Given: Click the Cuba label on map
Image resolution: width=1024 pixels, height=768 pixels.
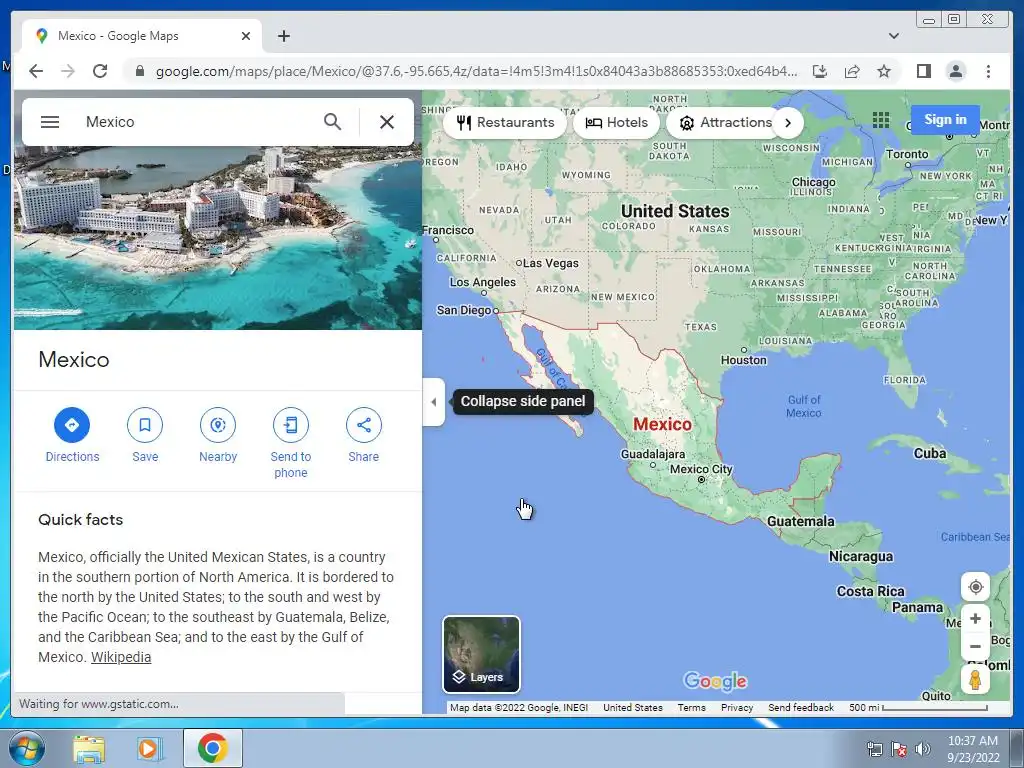Looking at the screenshot, I should point(929,453).
